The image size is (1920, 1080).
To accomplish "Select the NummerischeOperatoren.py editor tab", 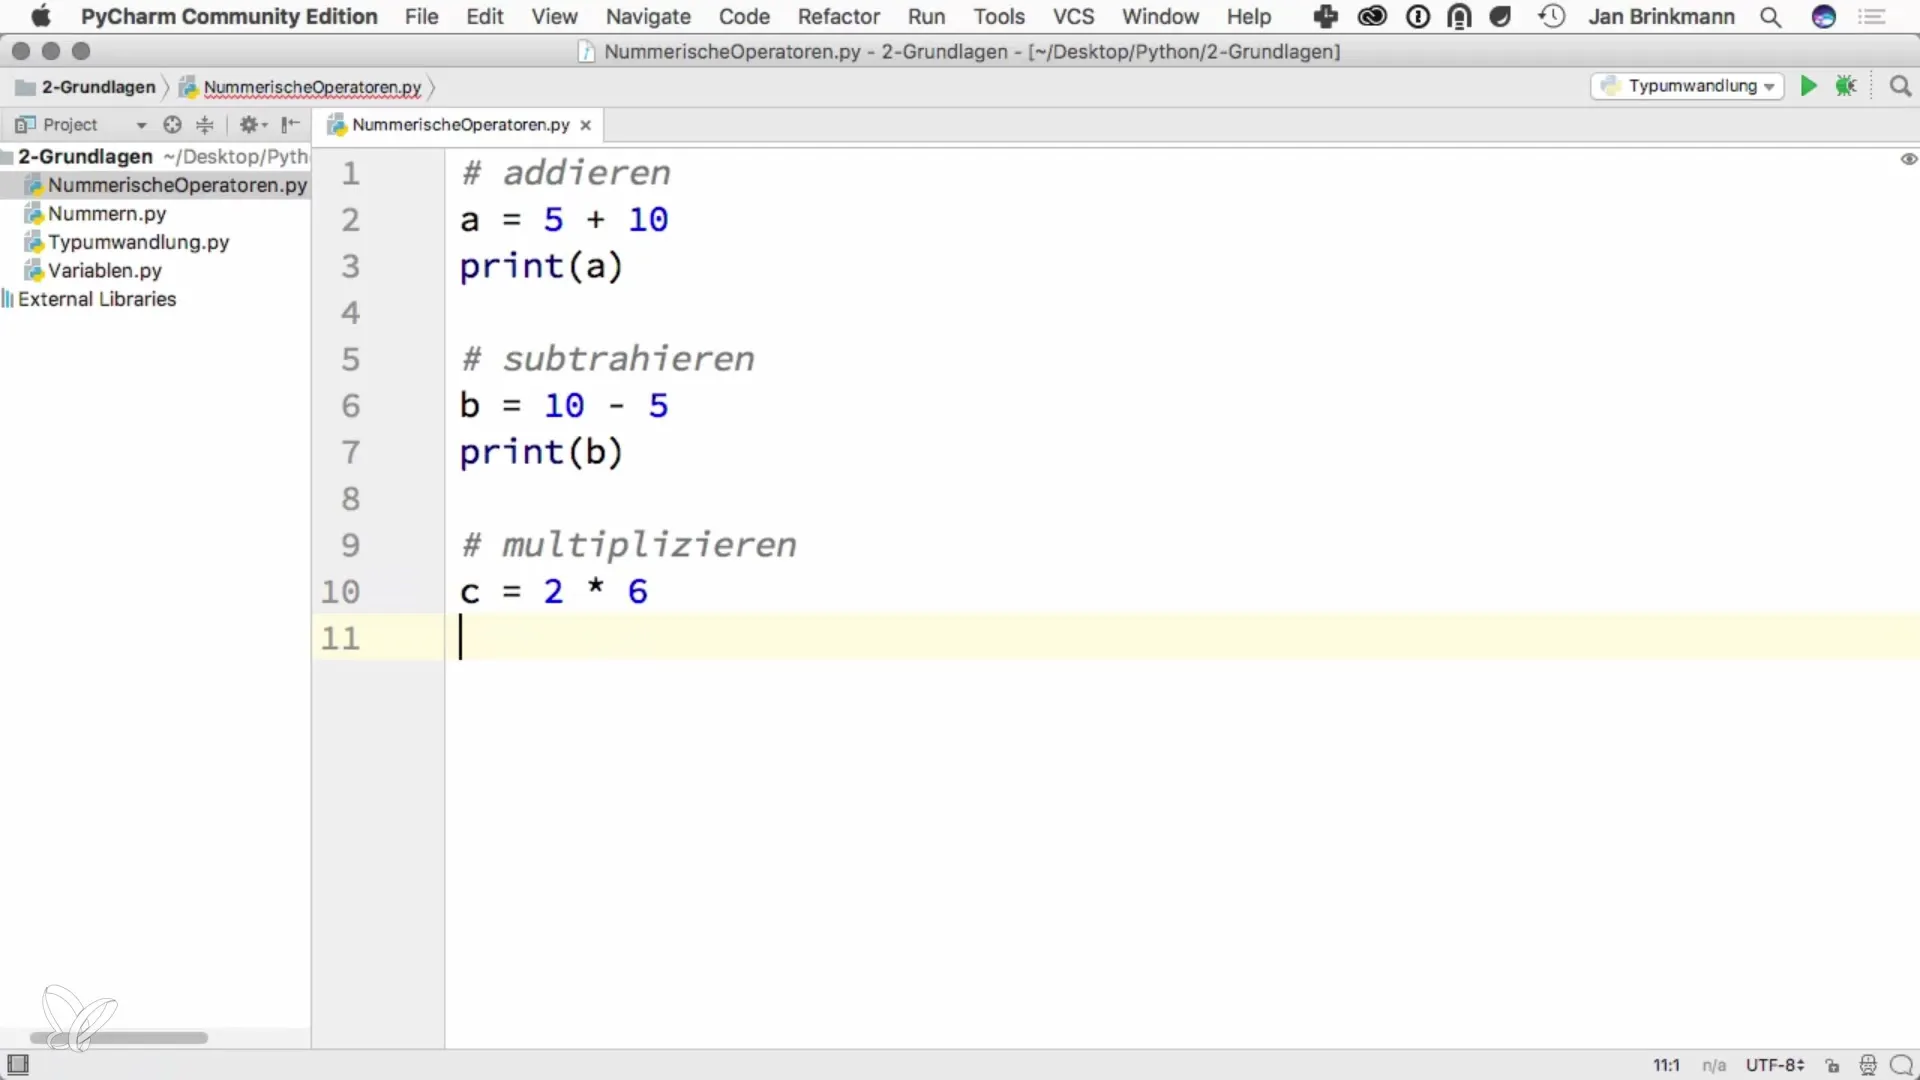I will click(x=460, y=125).
